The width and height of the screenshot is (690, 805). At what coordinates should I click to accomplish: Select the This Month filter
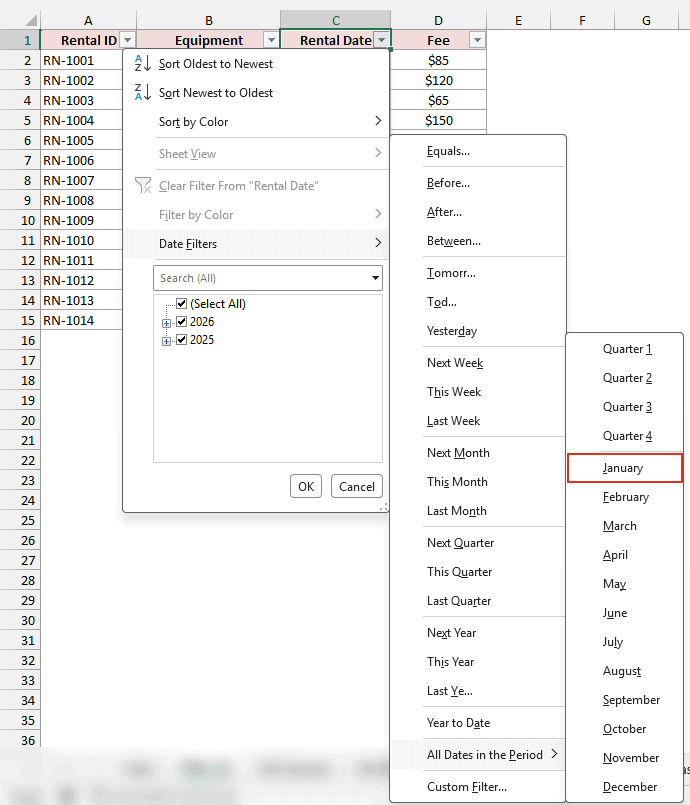tap(478, 482)
